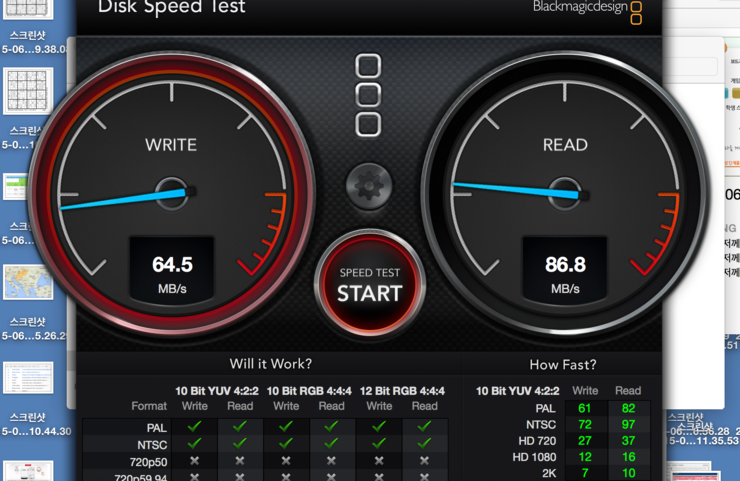This screenshot has height=481, width=740.
Task: Click NTSC 10 Bit YUV read checkmark
Action: click(240, 443)
